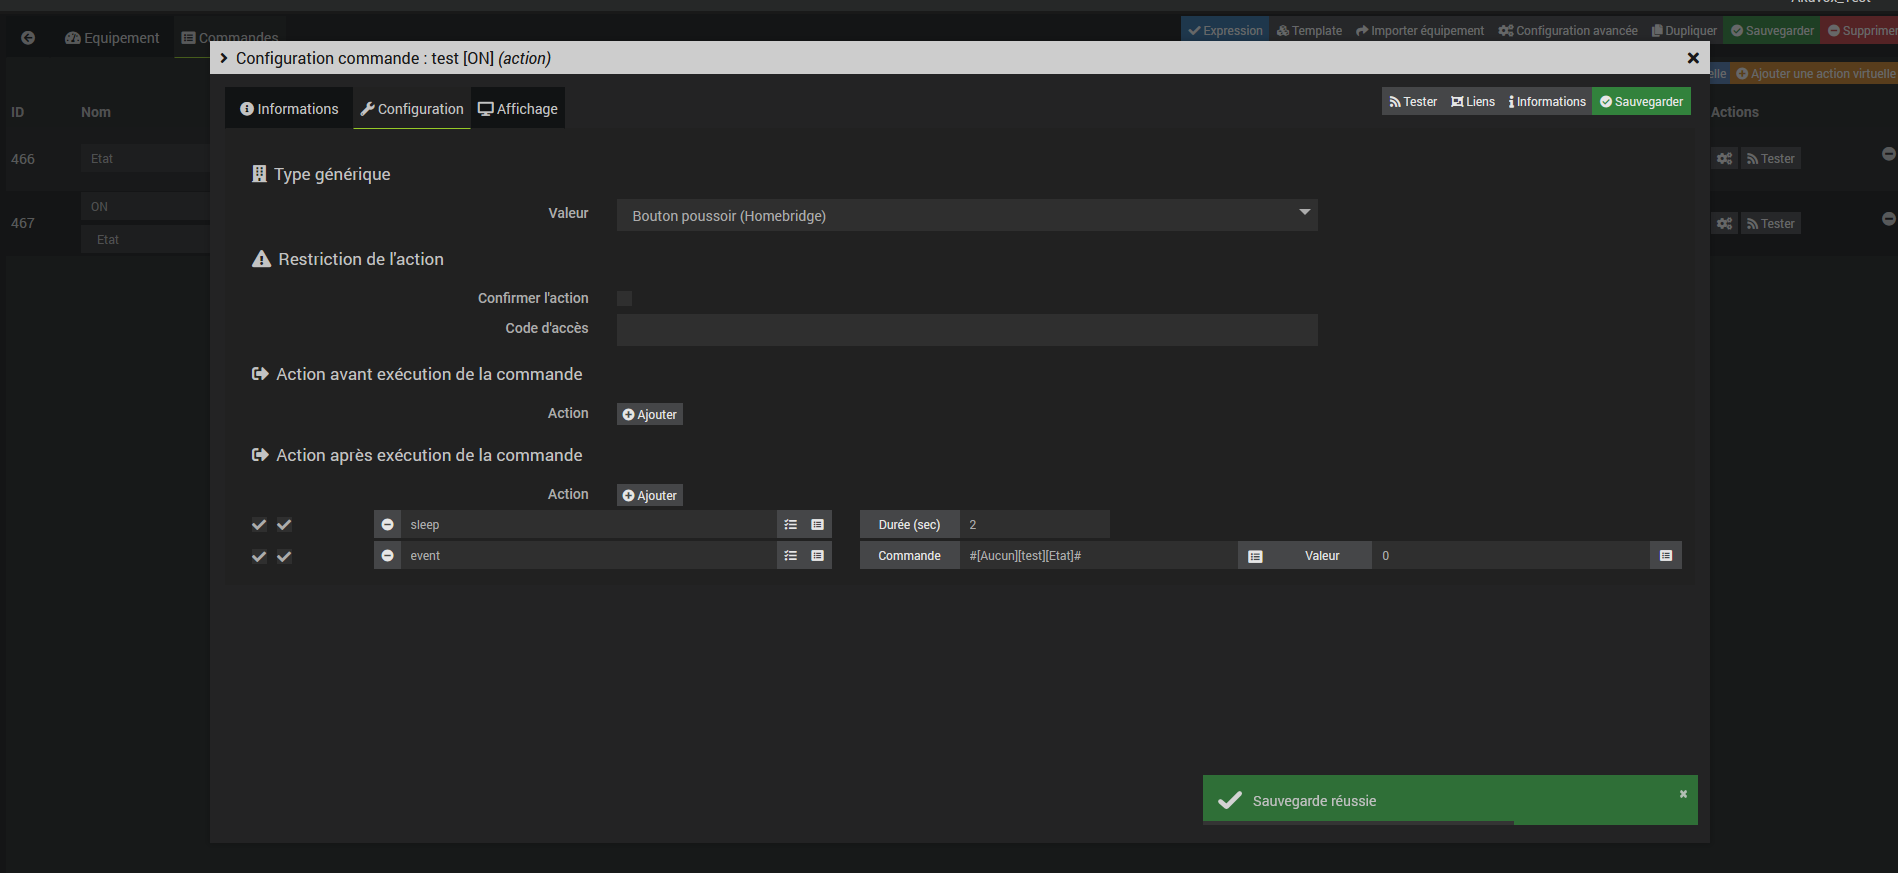Remove the event action row
The height and width of the screenshot is (873, 1898).
(387, 556)
